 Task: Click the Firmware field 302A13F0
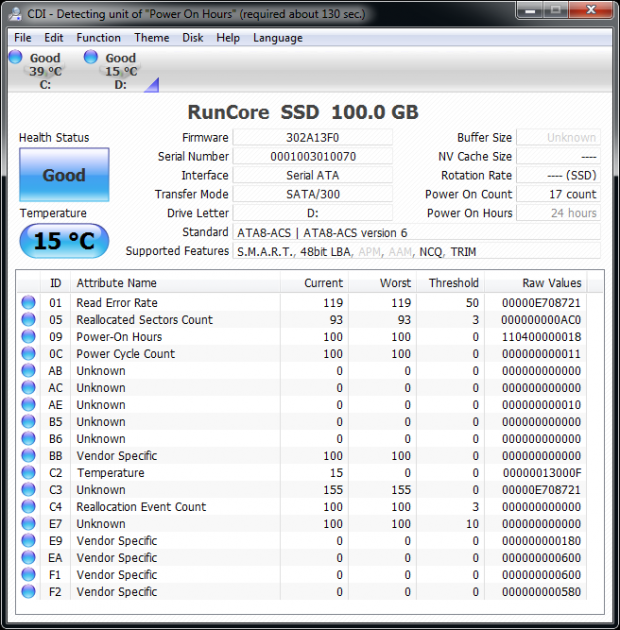313,137
